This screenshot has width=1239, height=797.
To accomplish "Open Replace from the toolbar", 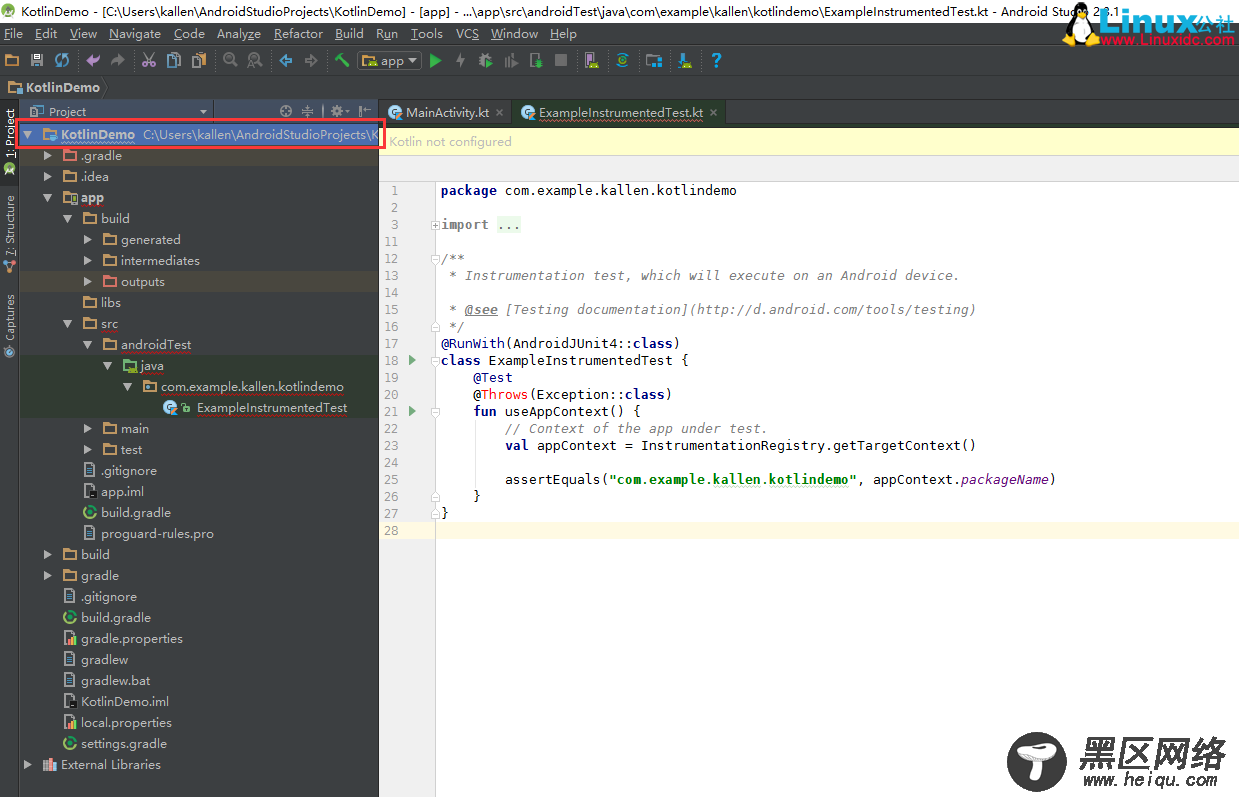I will click(255, 61).
